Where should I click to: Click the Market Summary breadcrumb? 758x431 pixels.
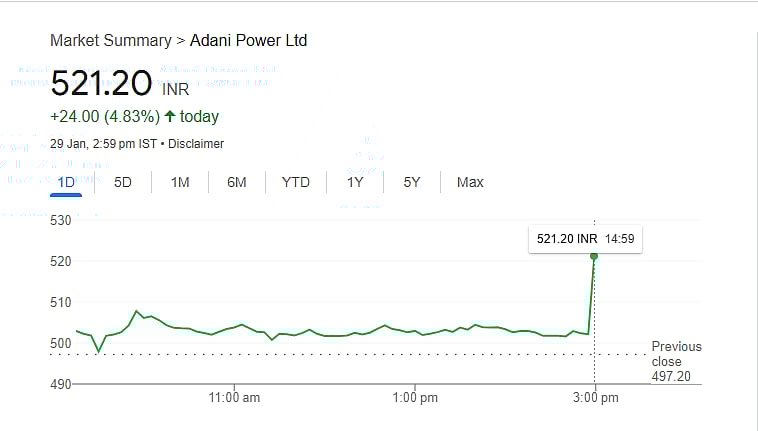pyautogui.click(x=110, y=41)
